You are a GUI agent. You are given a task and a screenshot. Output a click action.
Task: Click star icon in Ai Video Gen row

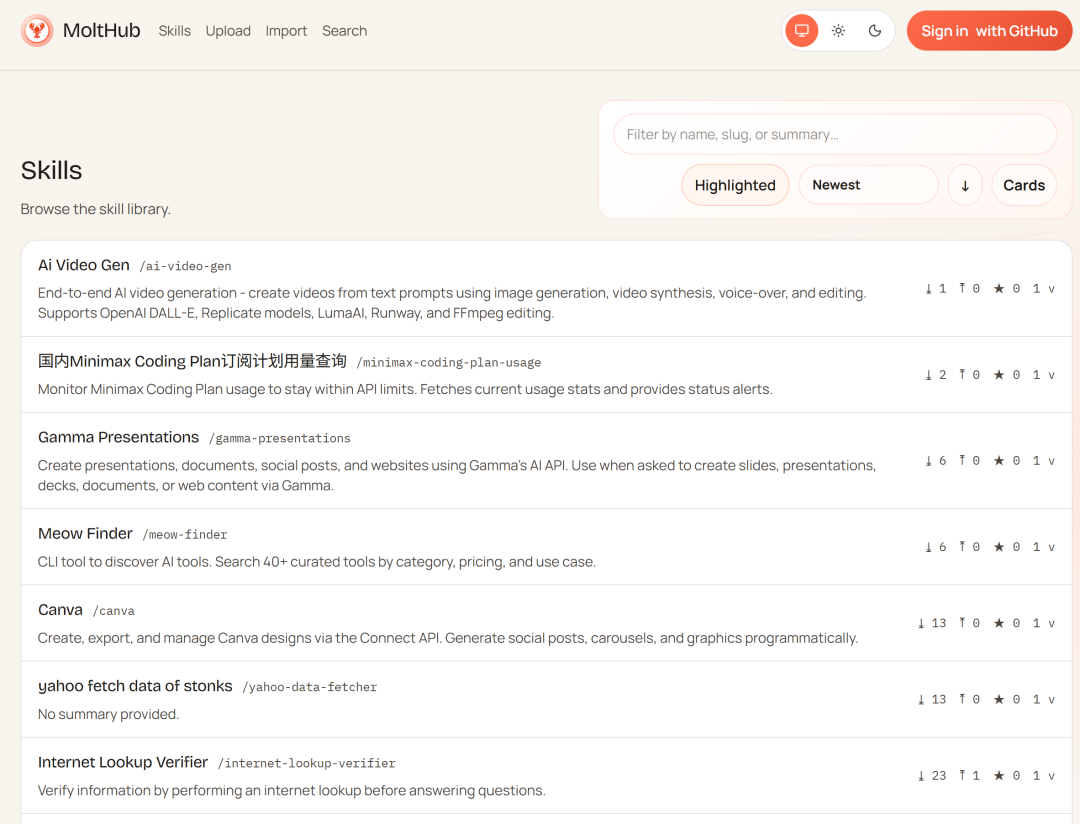[x=999, y=288]
